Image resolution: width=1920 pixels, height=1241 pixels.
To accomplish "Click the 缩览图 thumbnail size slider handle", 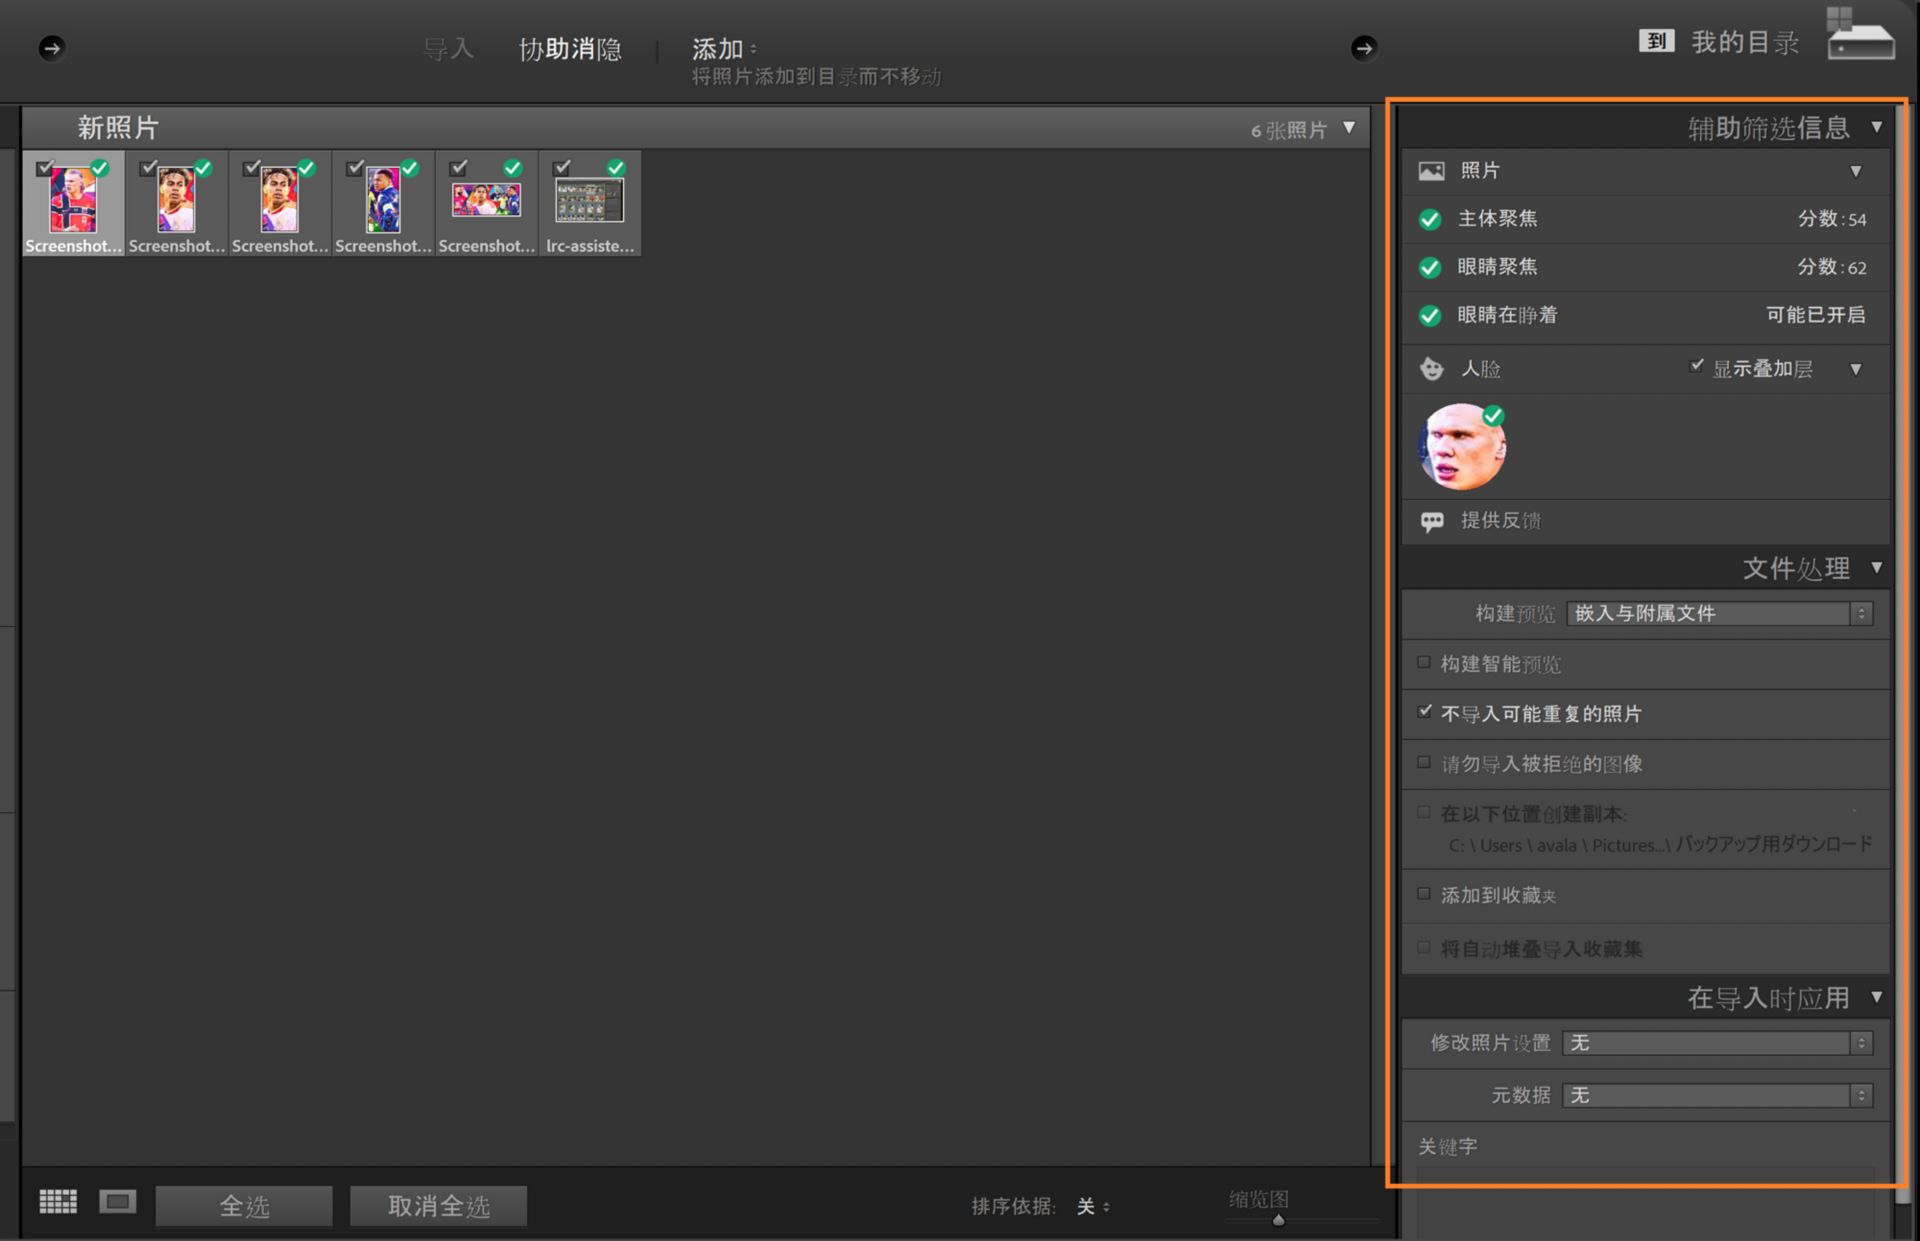I will (x=1278, y=1220).
